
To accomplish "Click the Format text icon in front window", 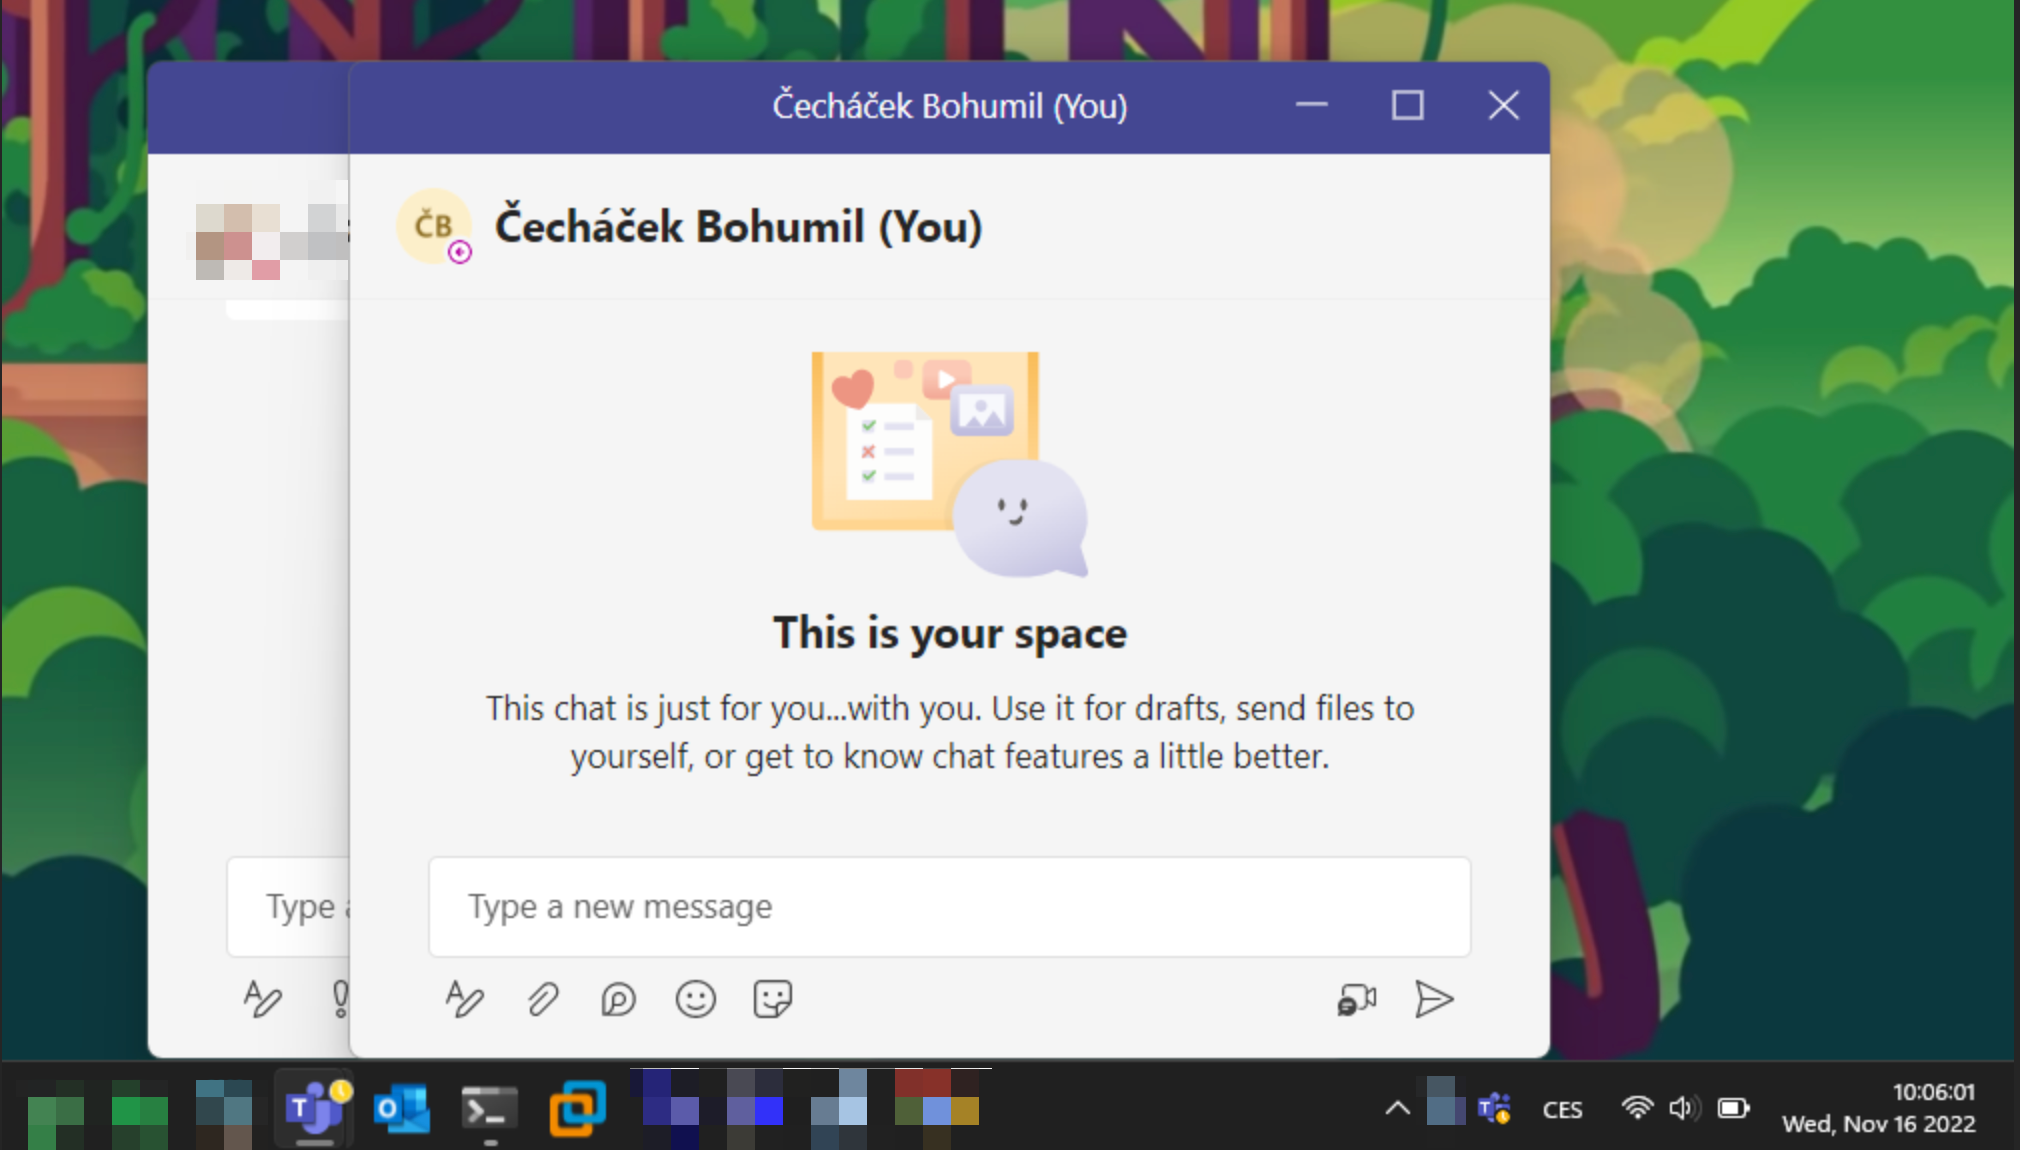I will pyautogui.click(x=464, y=999).
